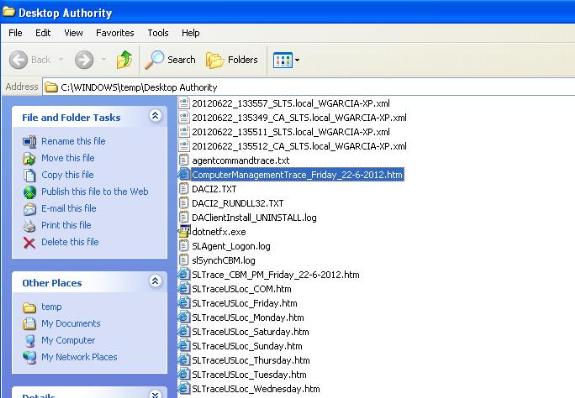Viewport: 575px width, 398px height.
Task: Click the My Computer icon
Action: (29, 341)
